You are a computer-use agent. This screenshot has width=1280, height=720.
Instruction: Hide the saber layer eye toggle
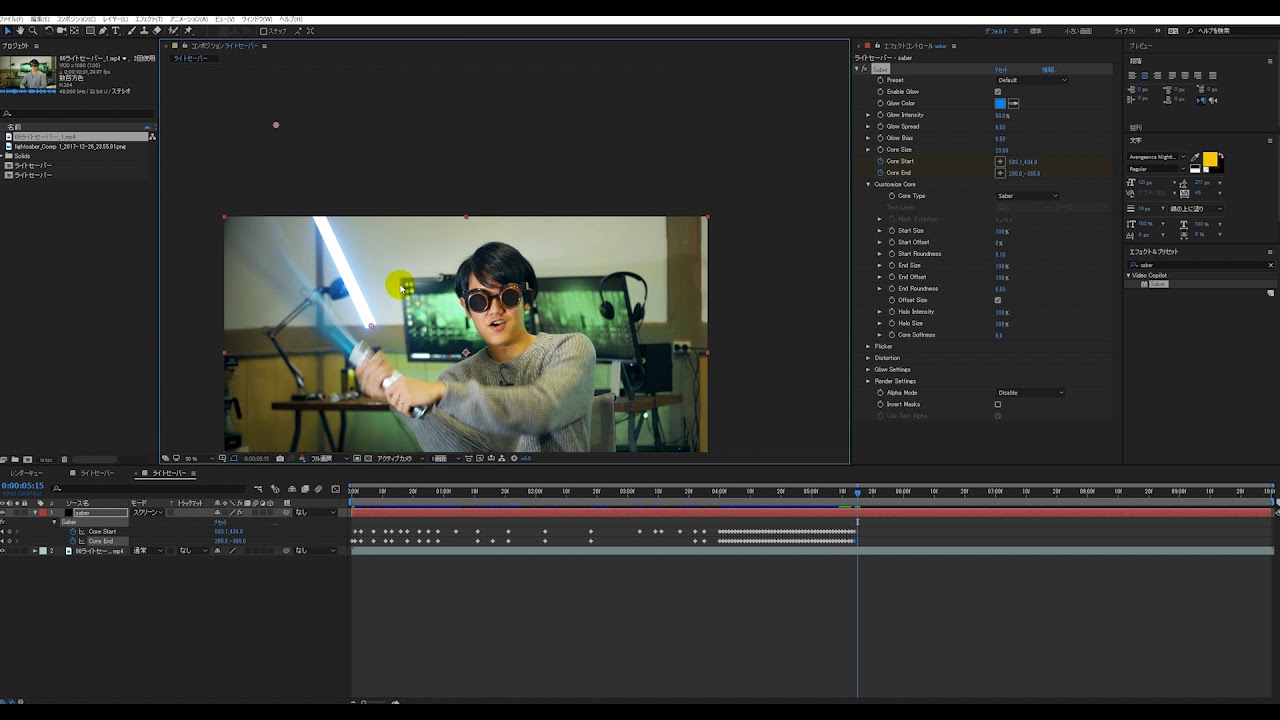[3, 512]
